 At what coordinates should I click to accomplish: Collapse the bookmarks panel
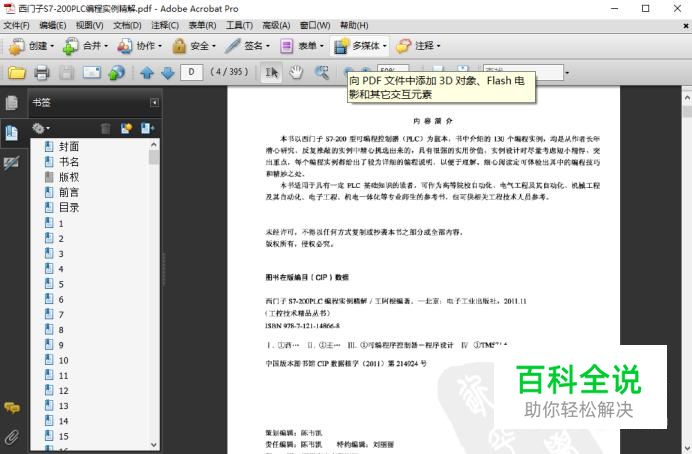154,103
